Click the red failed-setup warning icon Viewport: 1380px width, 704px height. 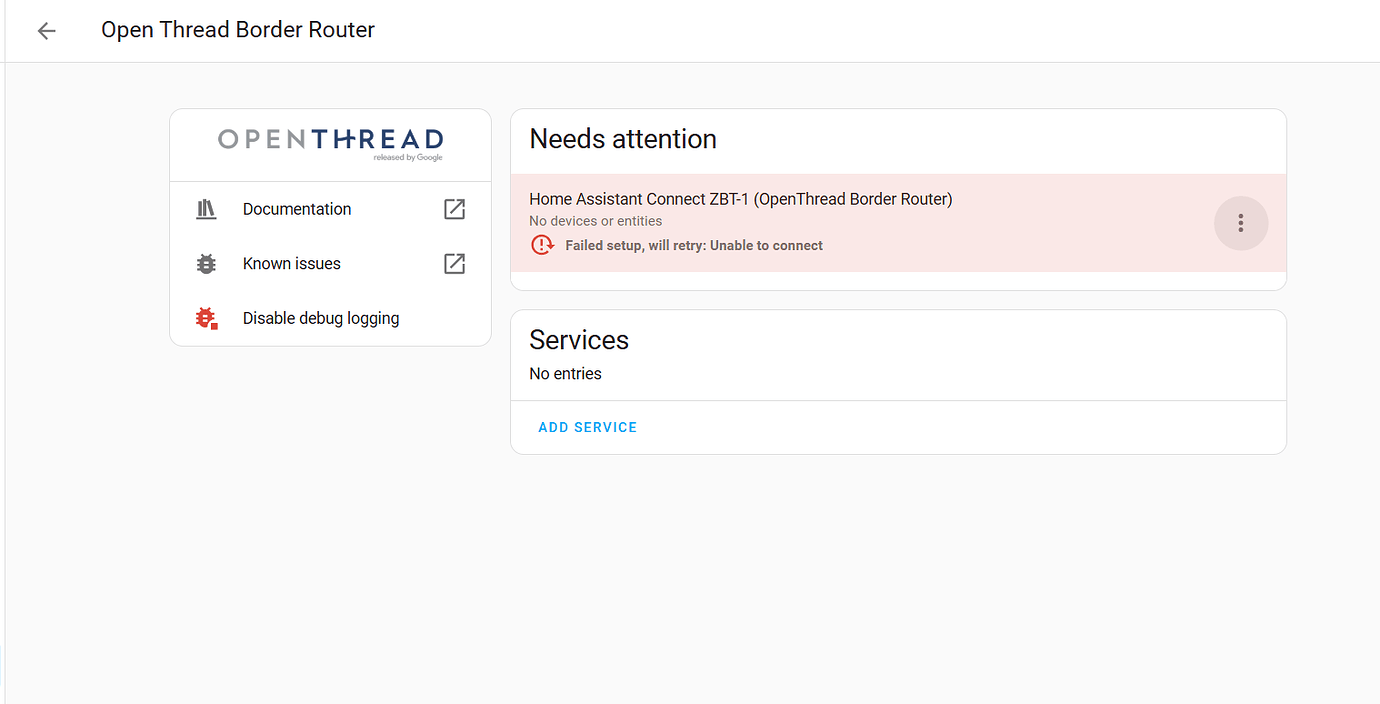click(x=542, y=244)
